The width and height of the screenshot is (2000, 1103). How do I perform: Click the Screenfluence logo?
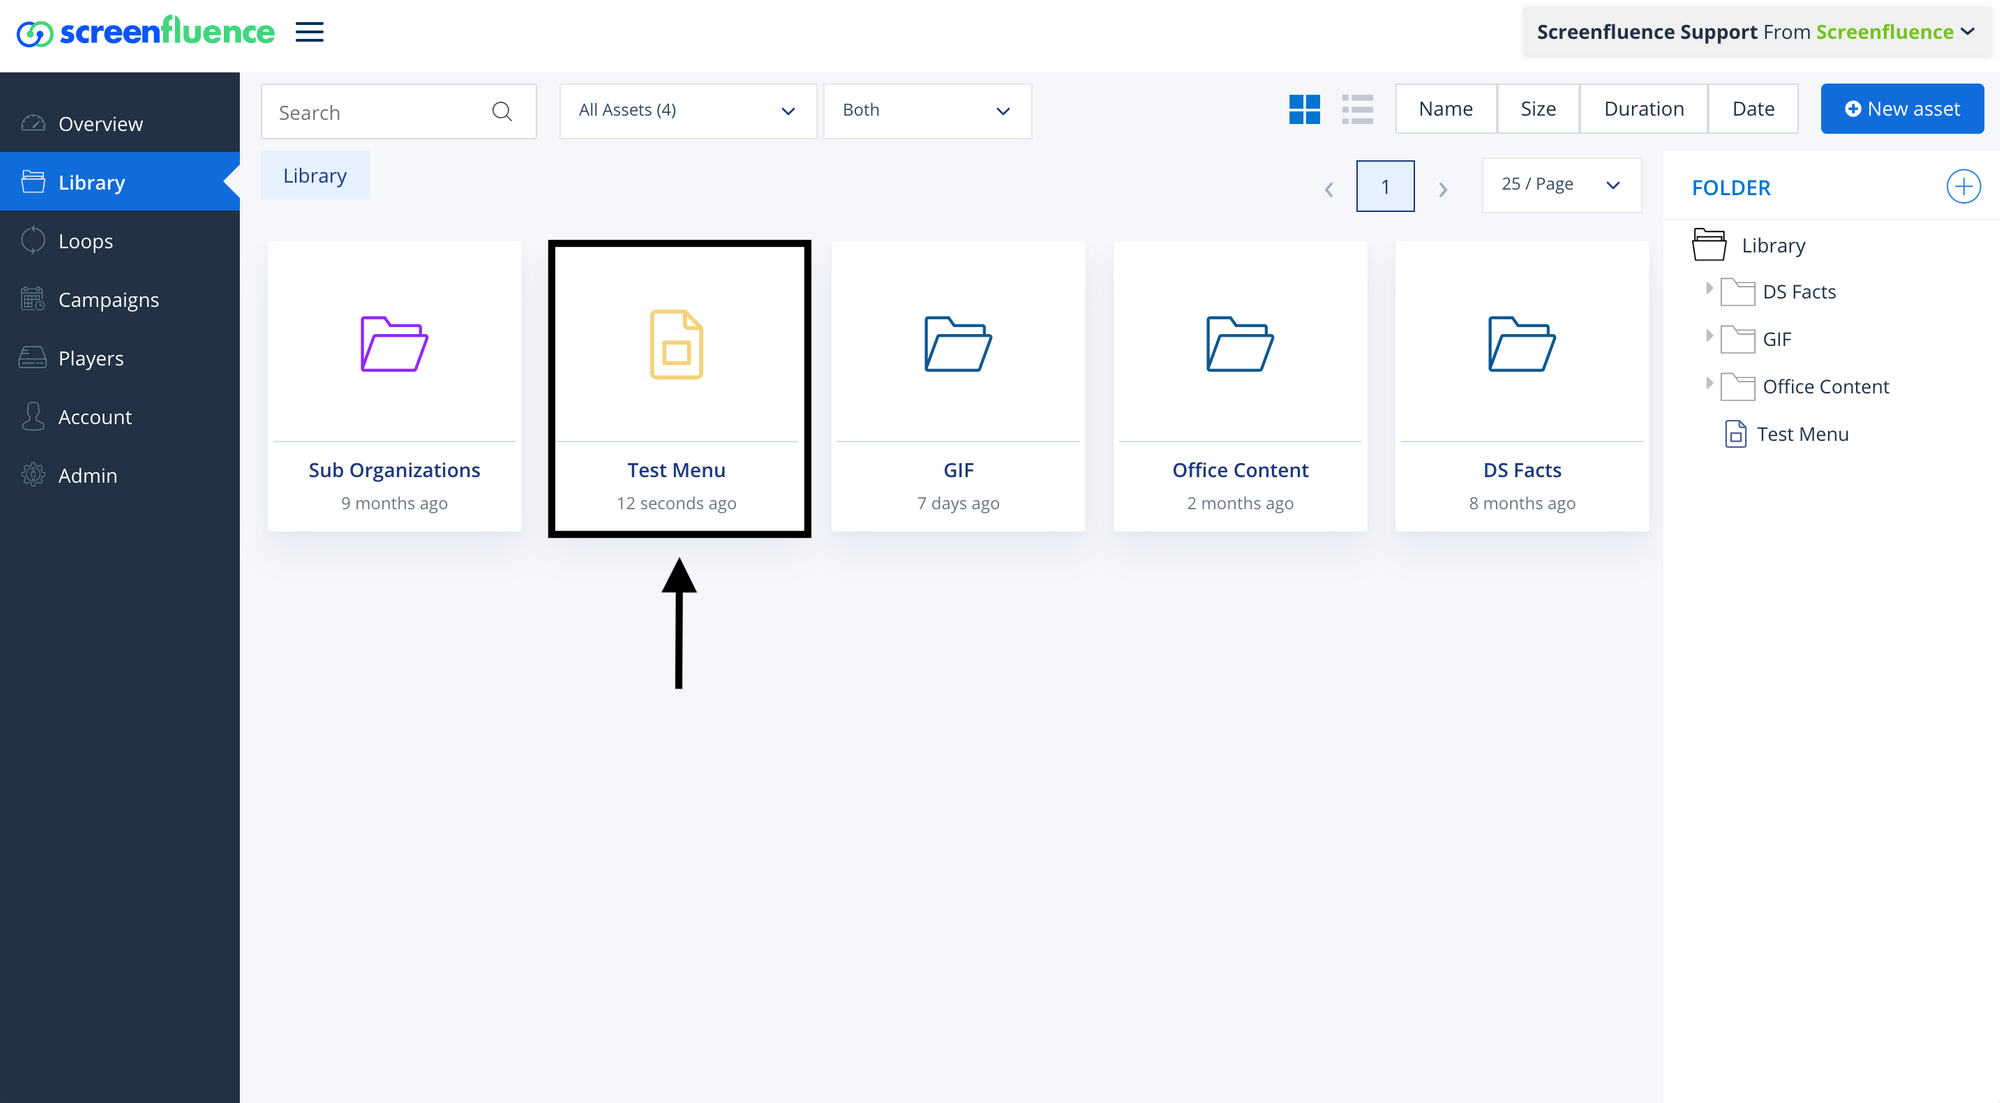(x=145, y=32)
